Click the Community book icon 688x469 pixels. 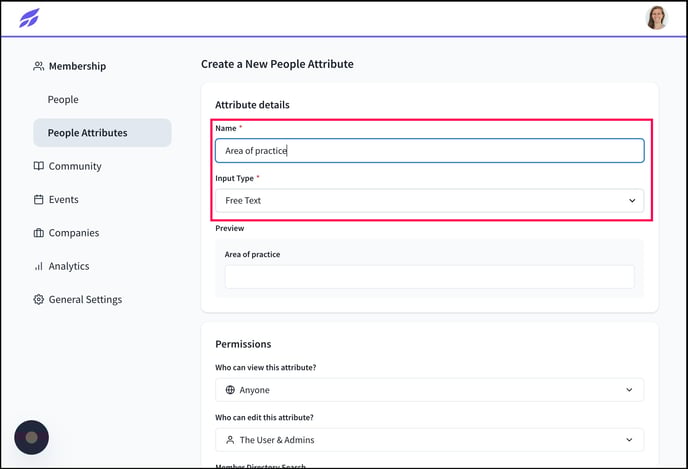(39, 166)
